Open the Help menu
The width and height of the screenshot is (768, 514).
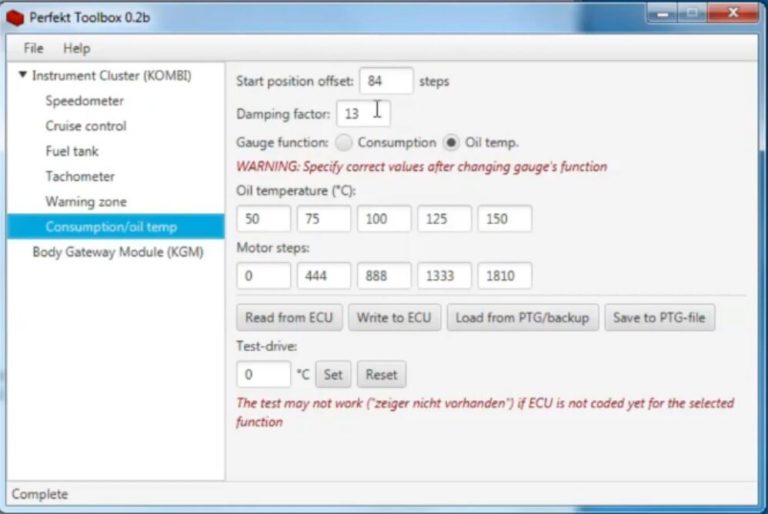pos(76,48)
